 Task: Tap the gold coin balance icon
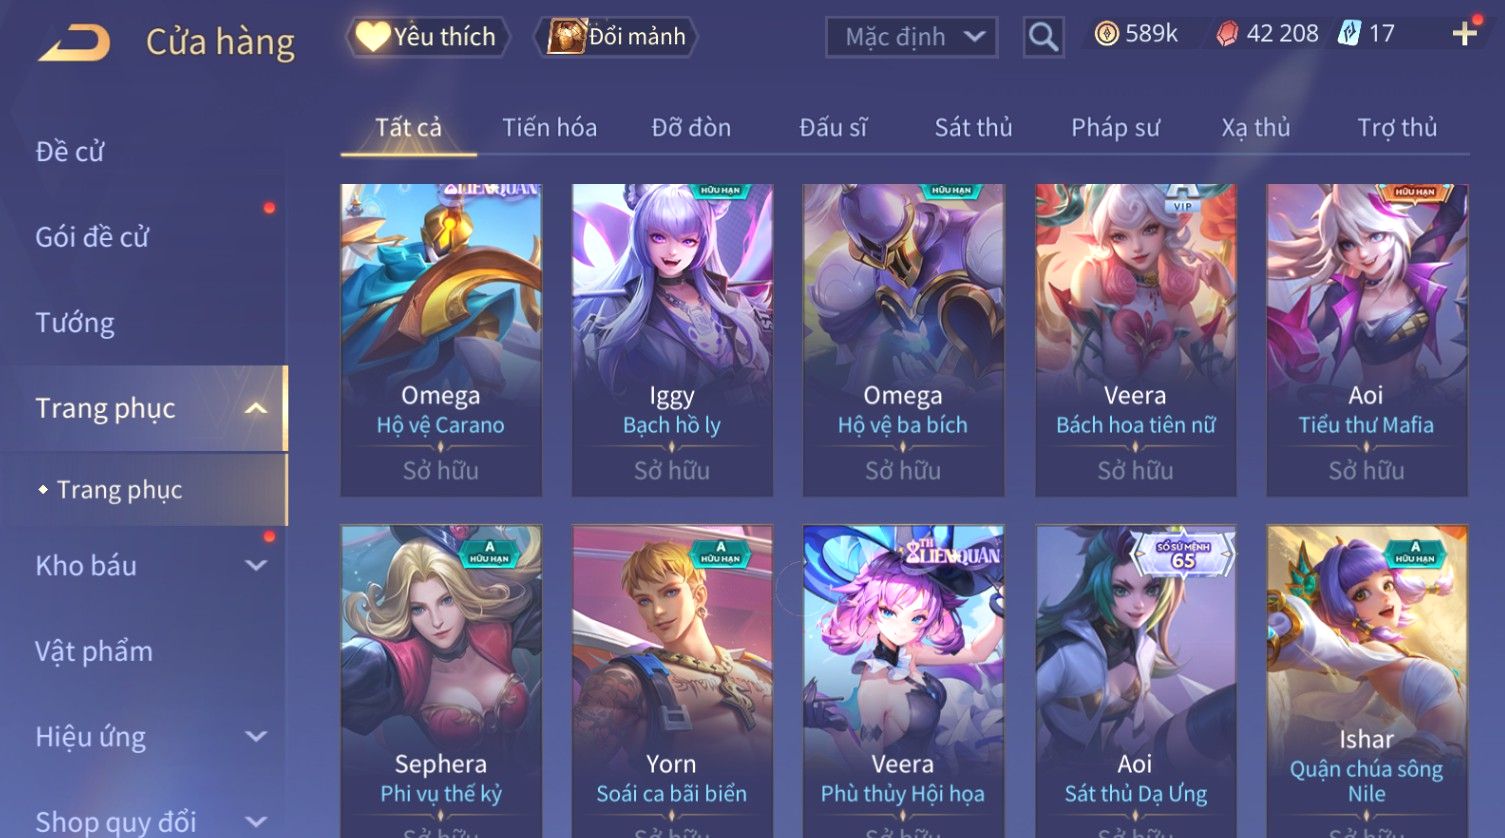coord(1106,34)
